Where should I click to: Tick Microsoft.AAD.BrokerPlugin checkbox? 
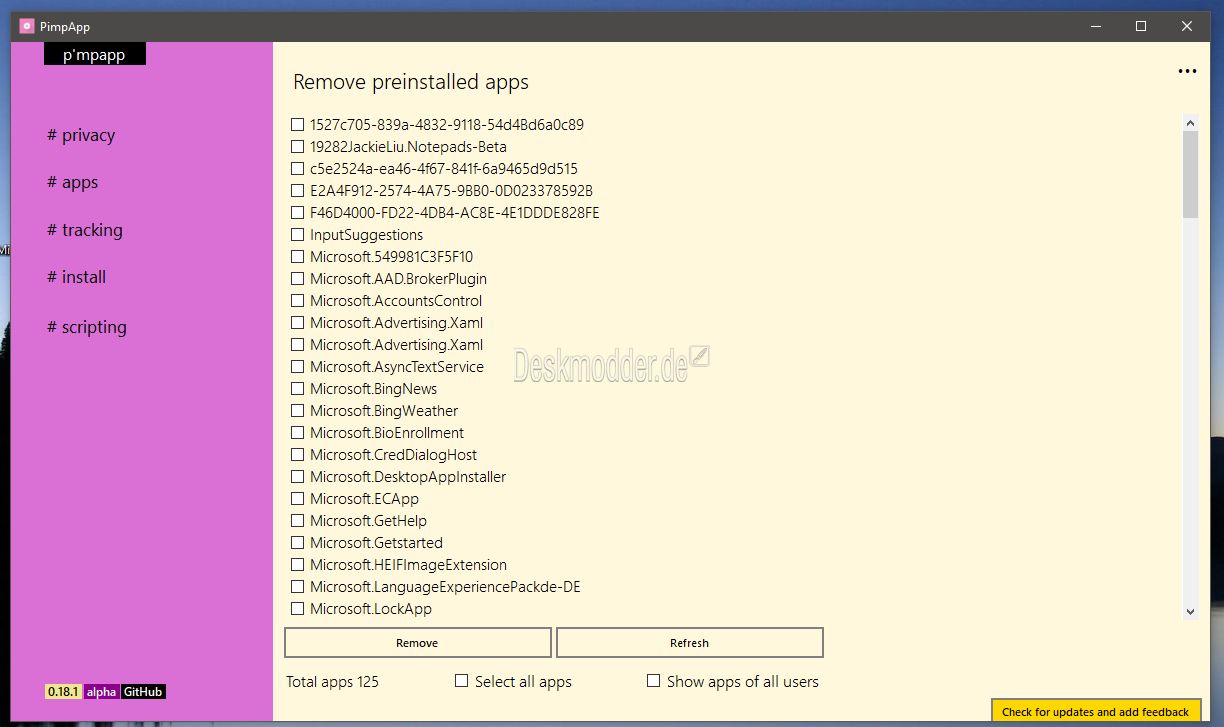tap(297, 279)
